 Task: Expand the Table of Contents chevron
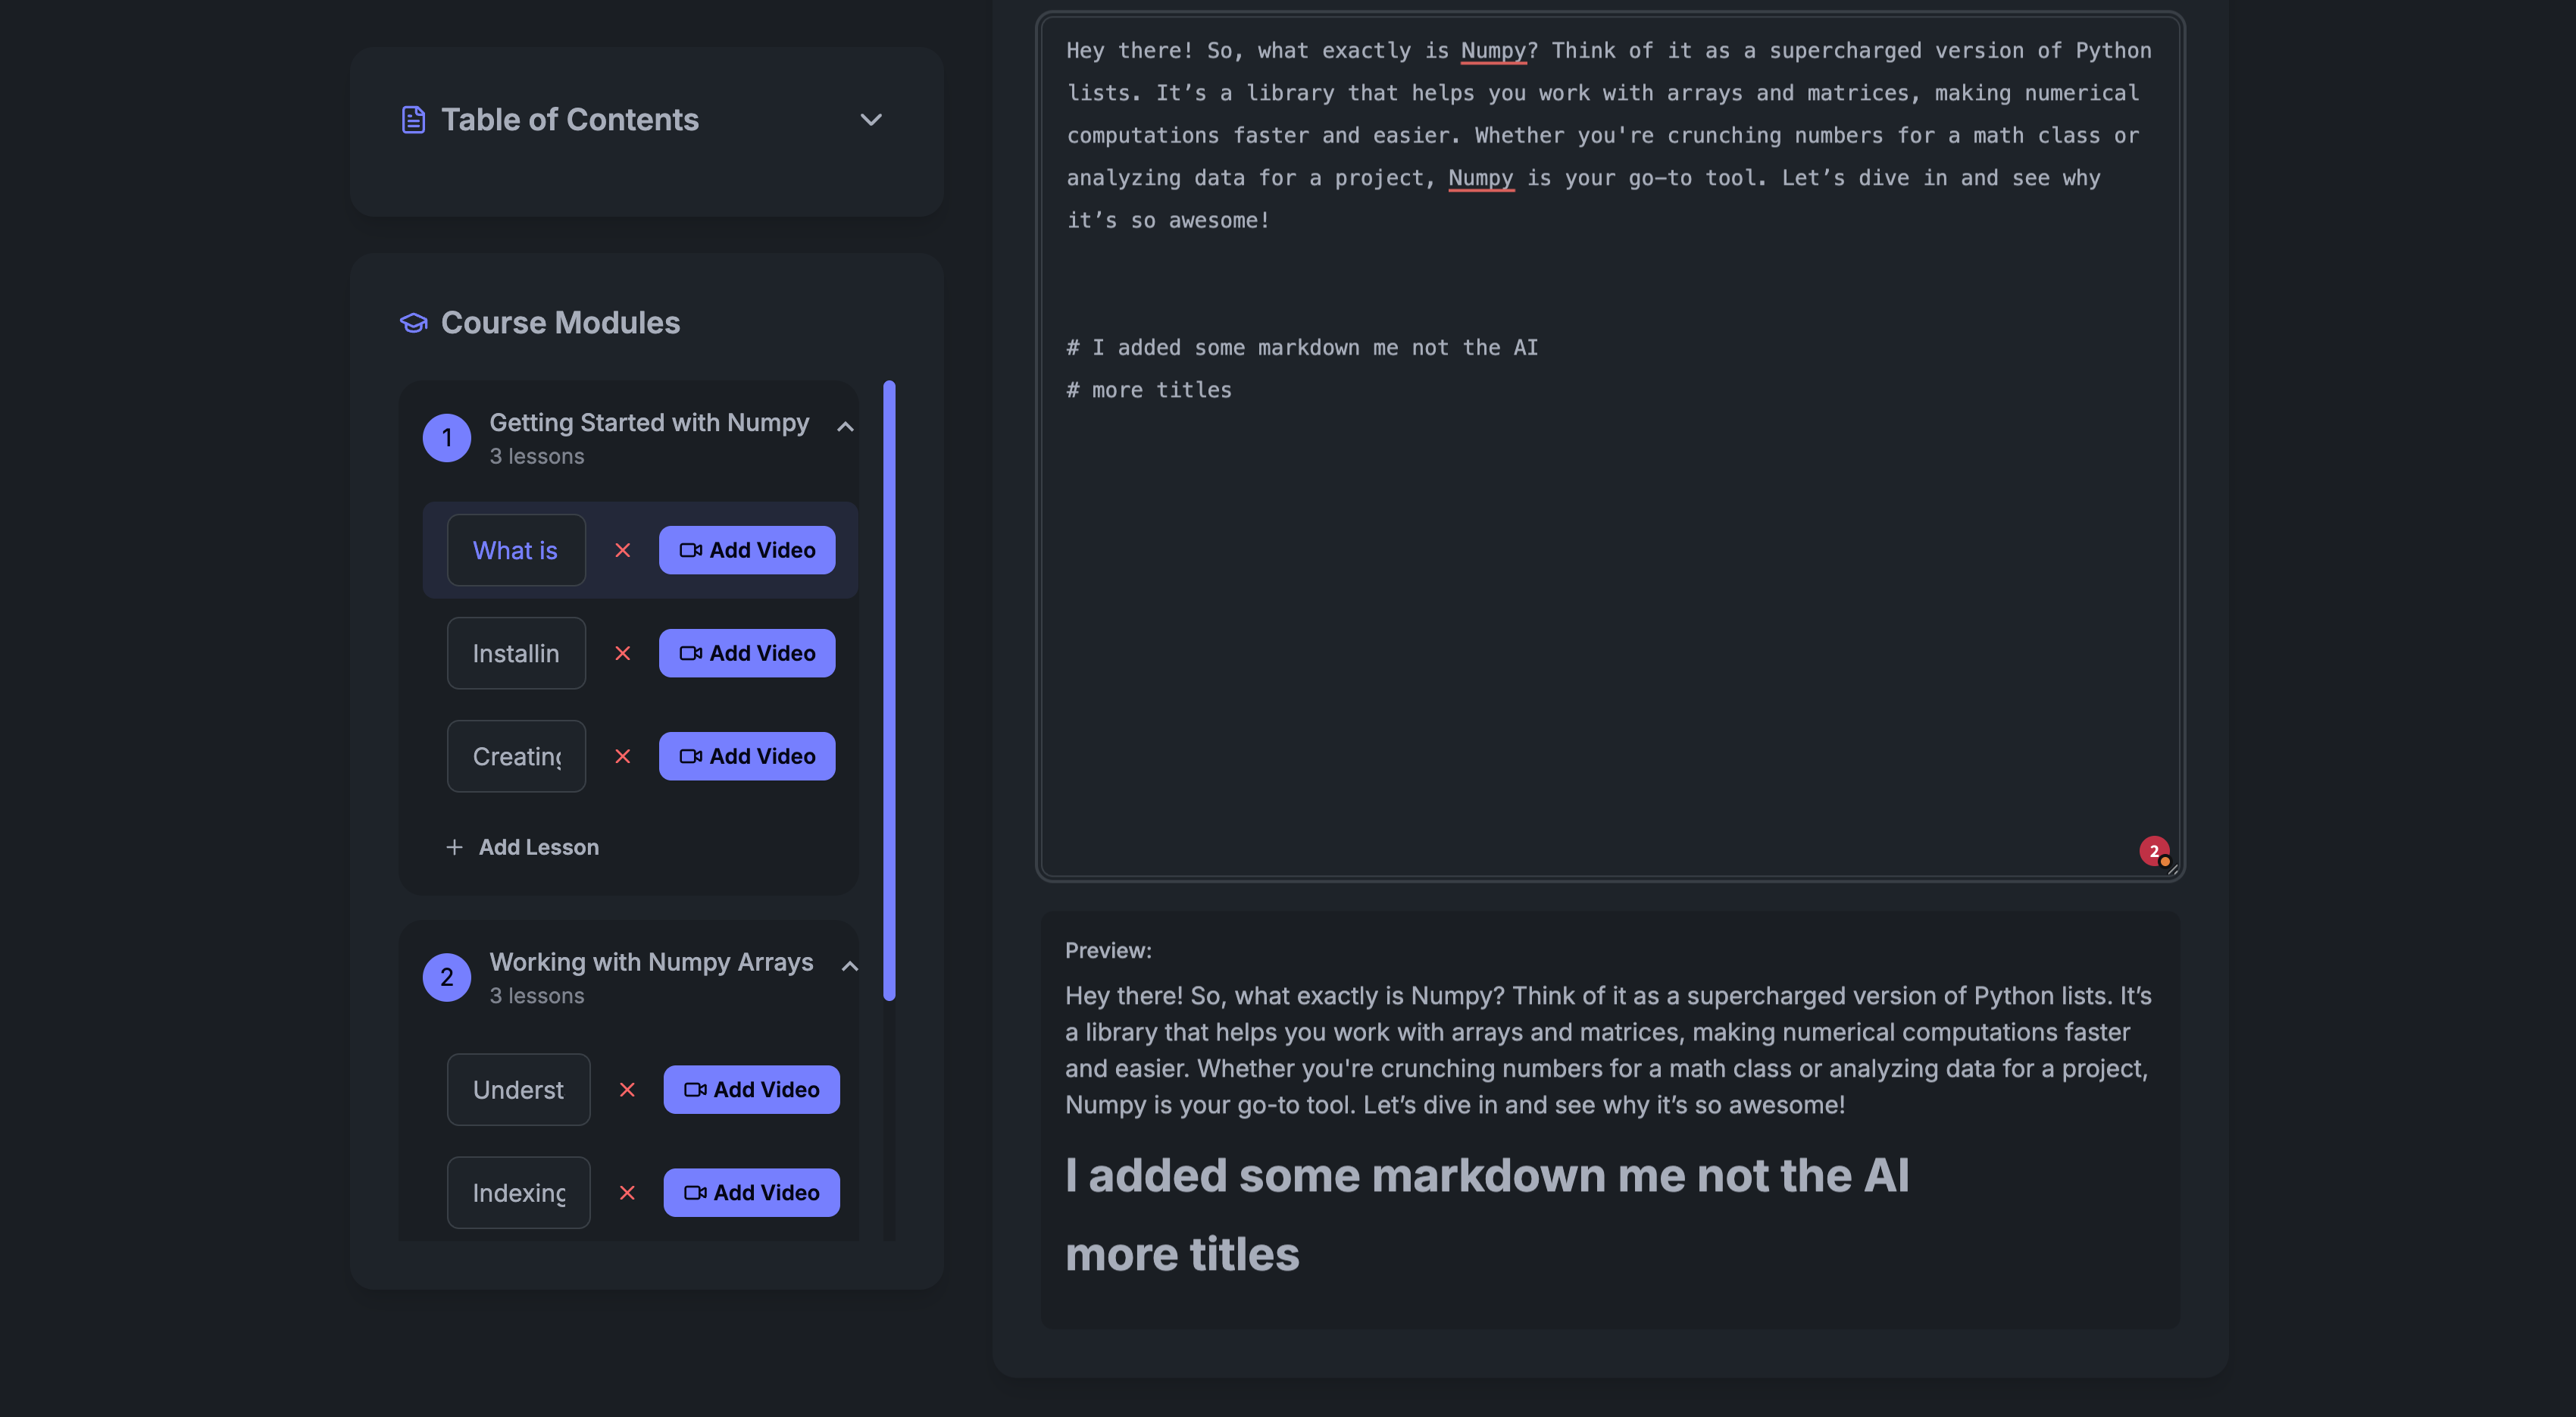[x=871, y=120]
